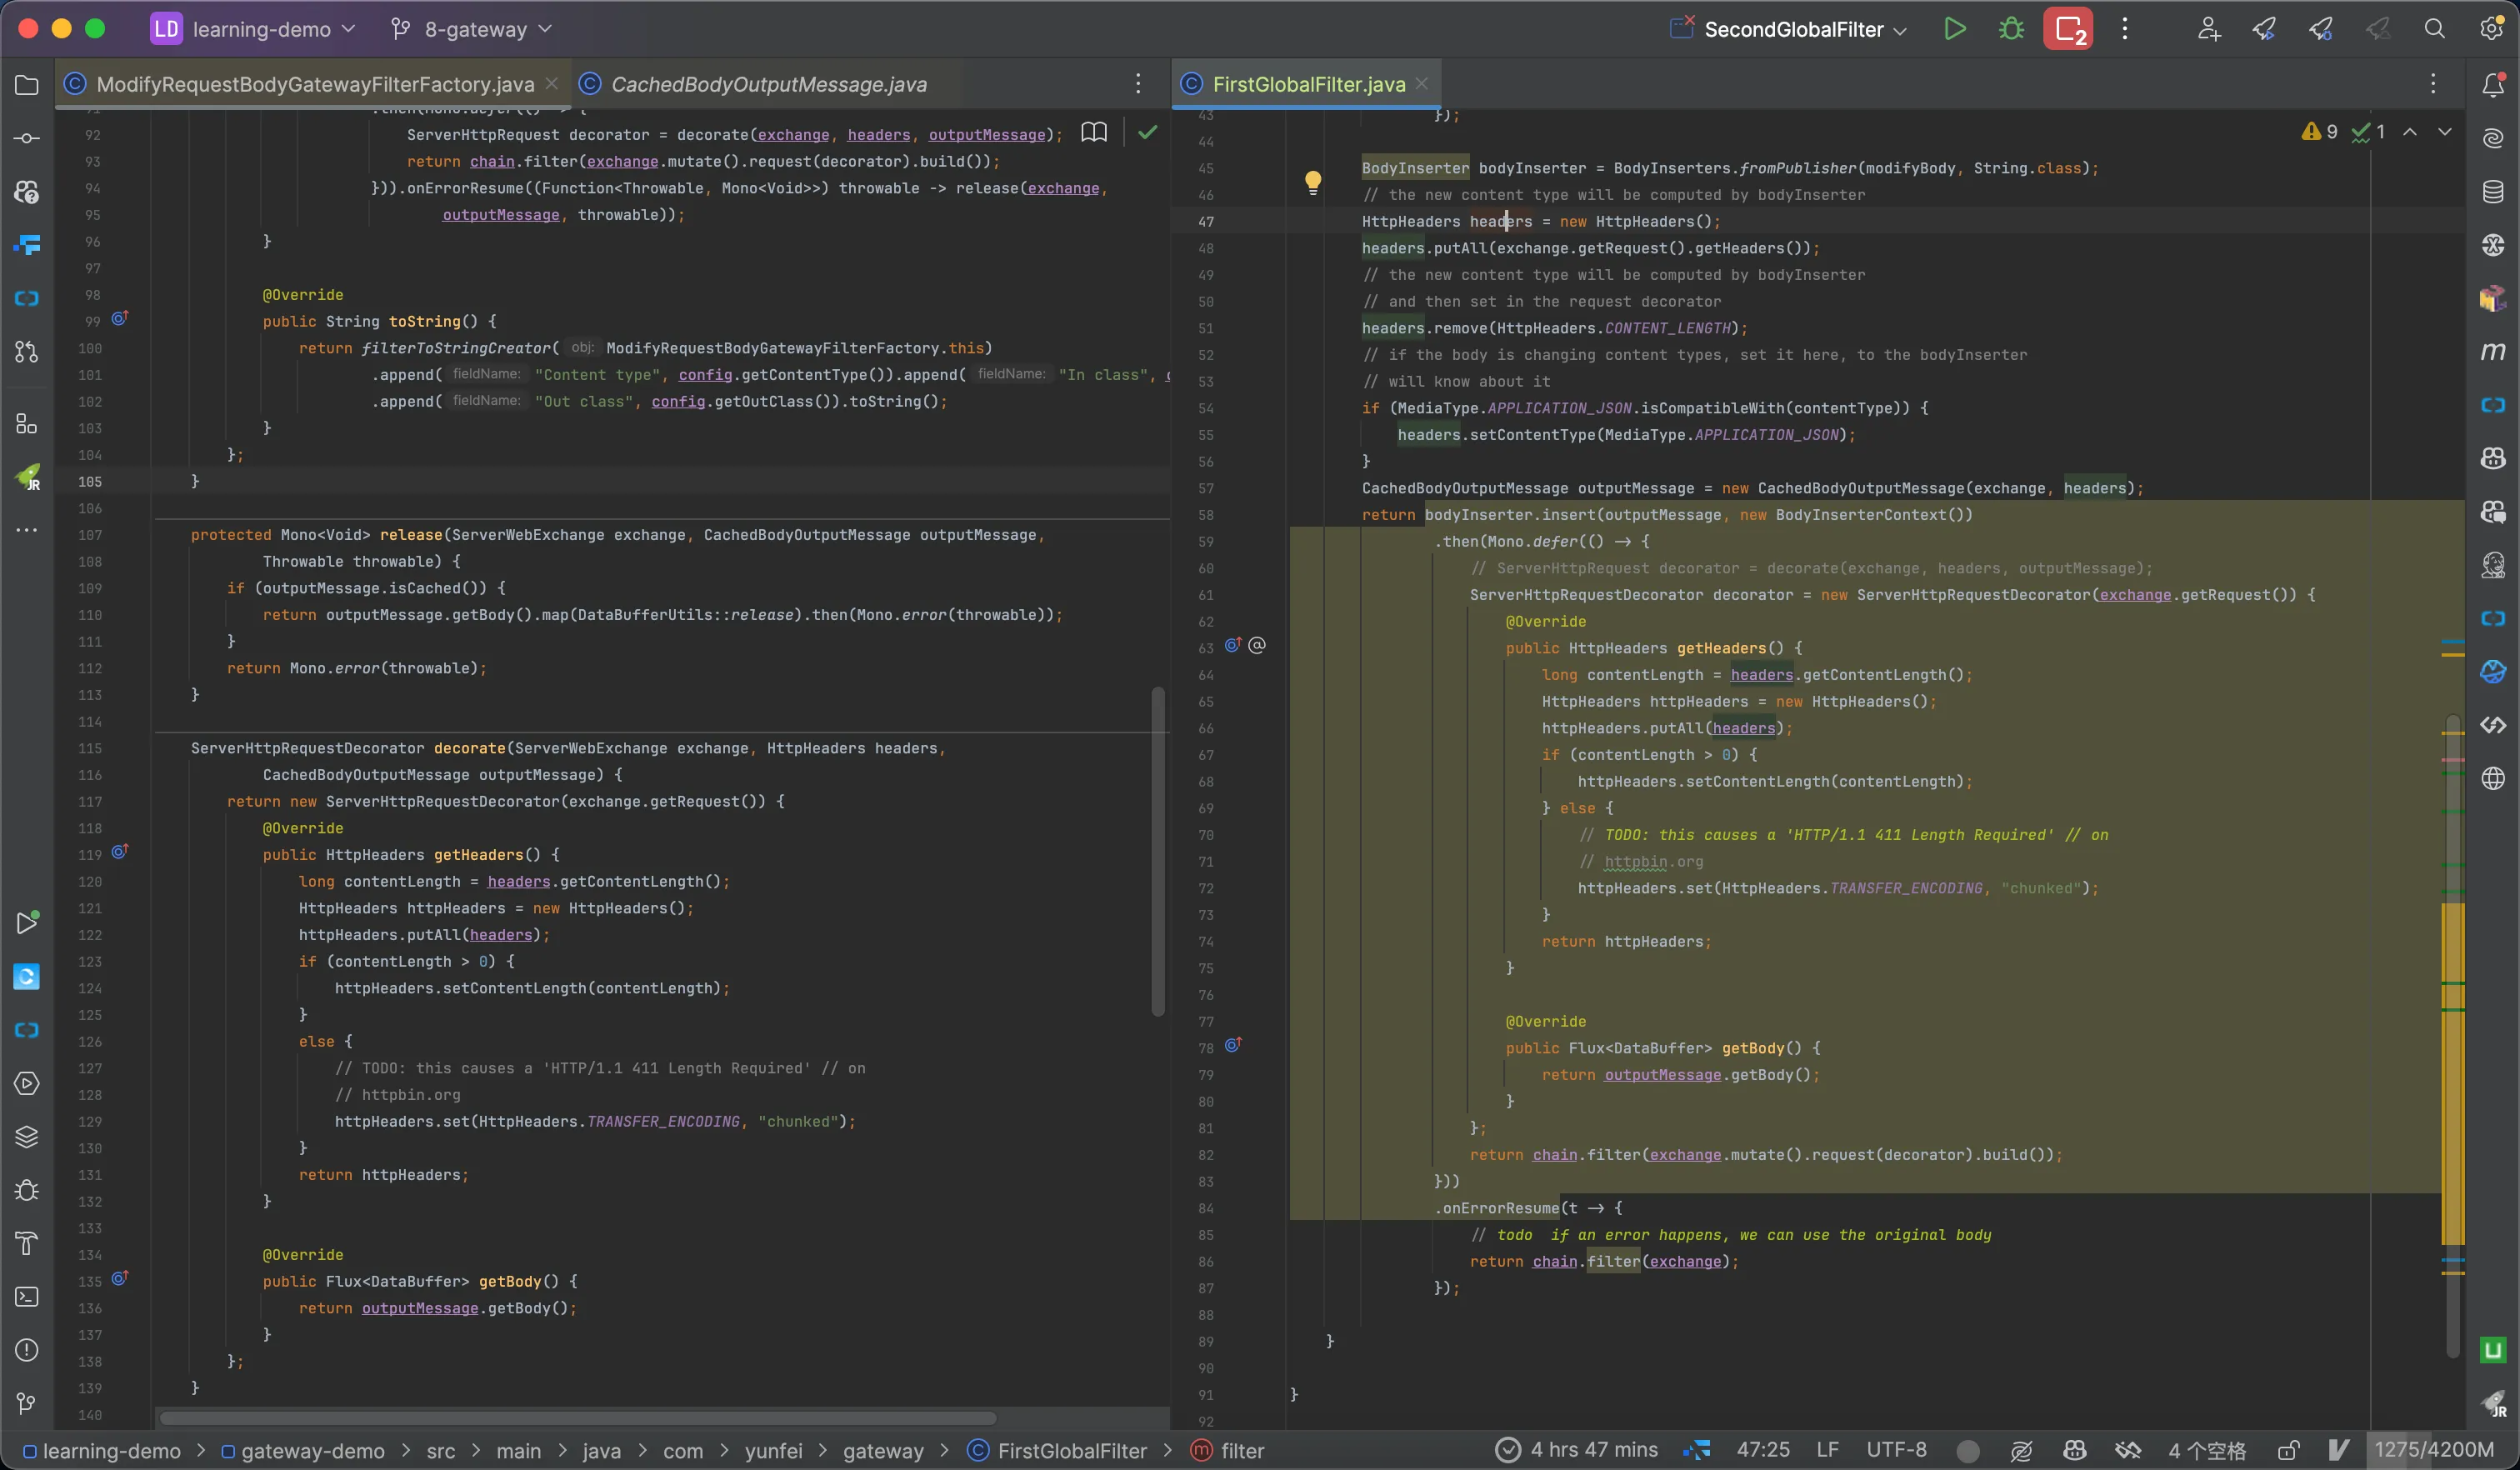Click the 1 typo check indicator
The image size is (2520, 1470).
tap(2369, 132)
